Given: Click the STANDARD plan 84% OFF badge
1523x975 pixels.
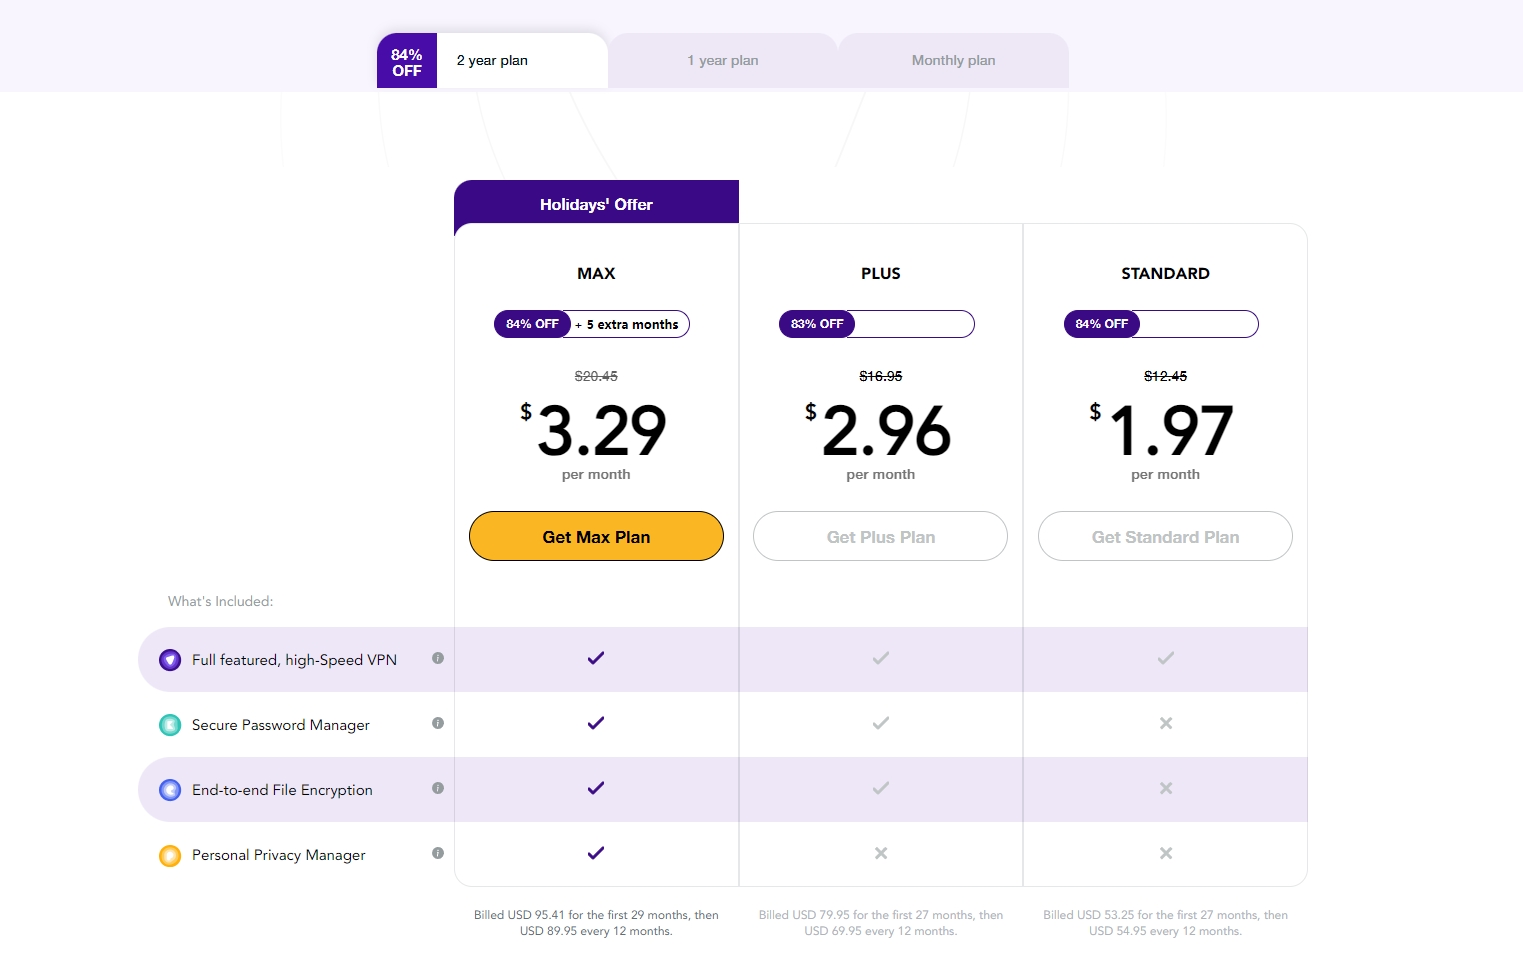Looking at the screenshot, I should [1101, 324].
